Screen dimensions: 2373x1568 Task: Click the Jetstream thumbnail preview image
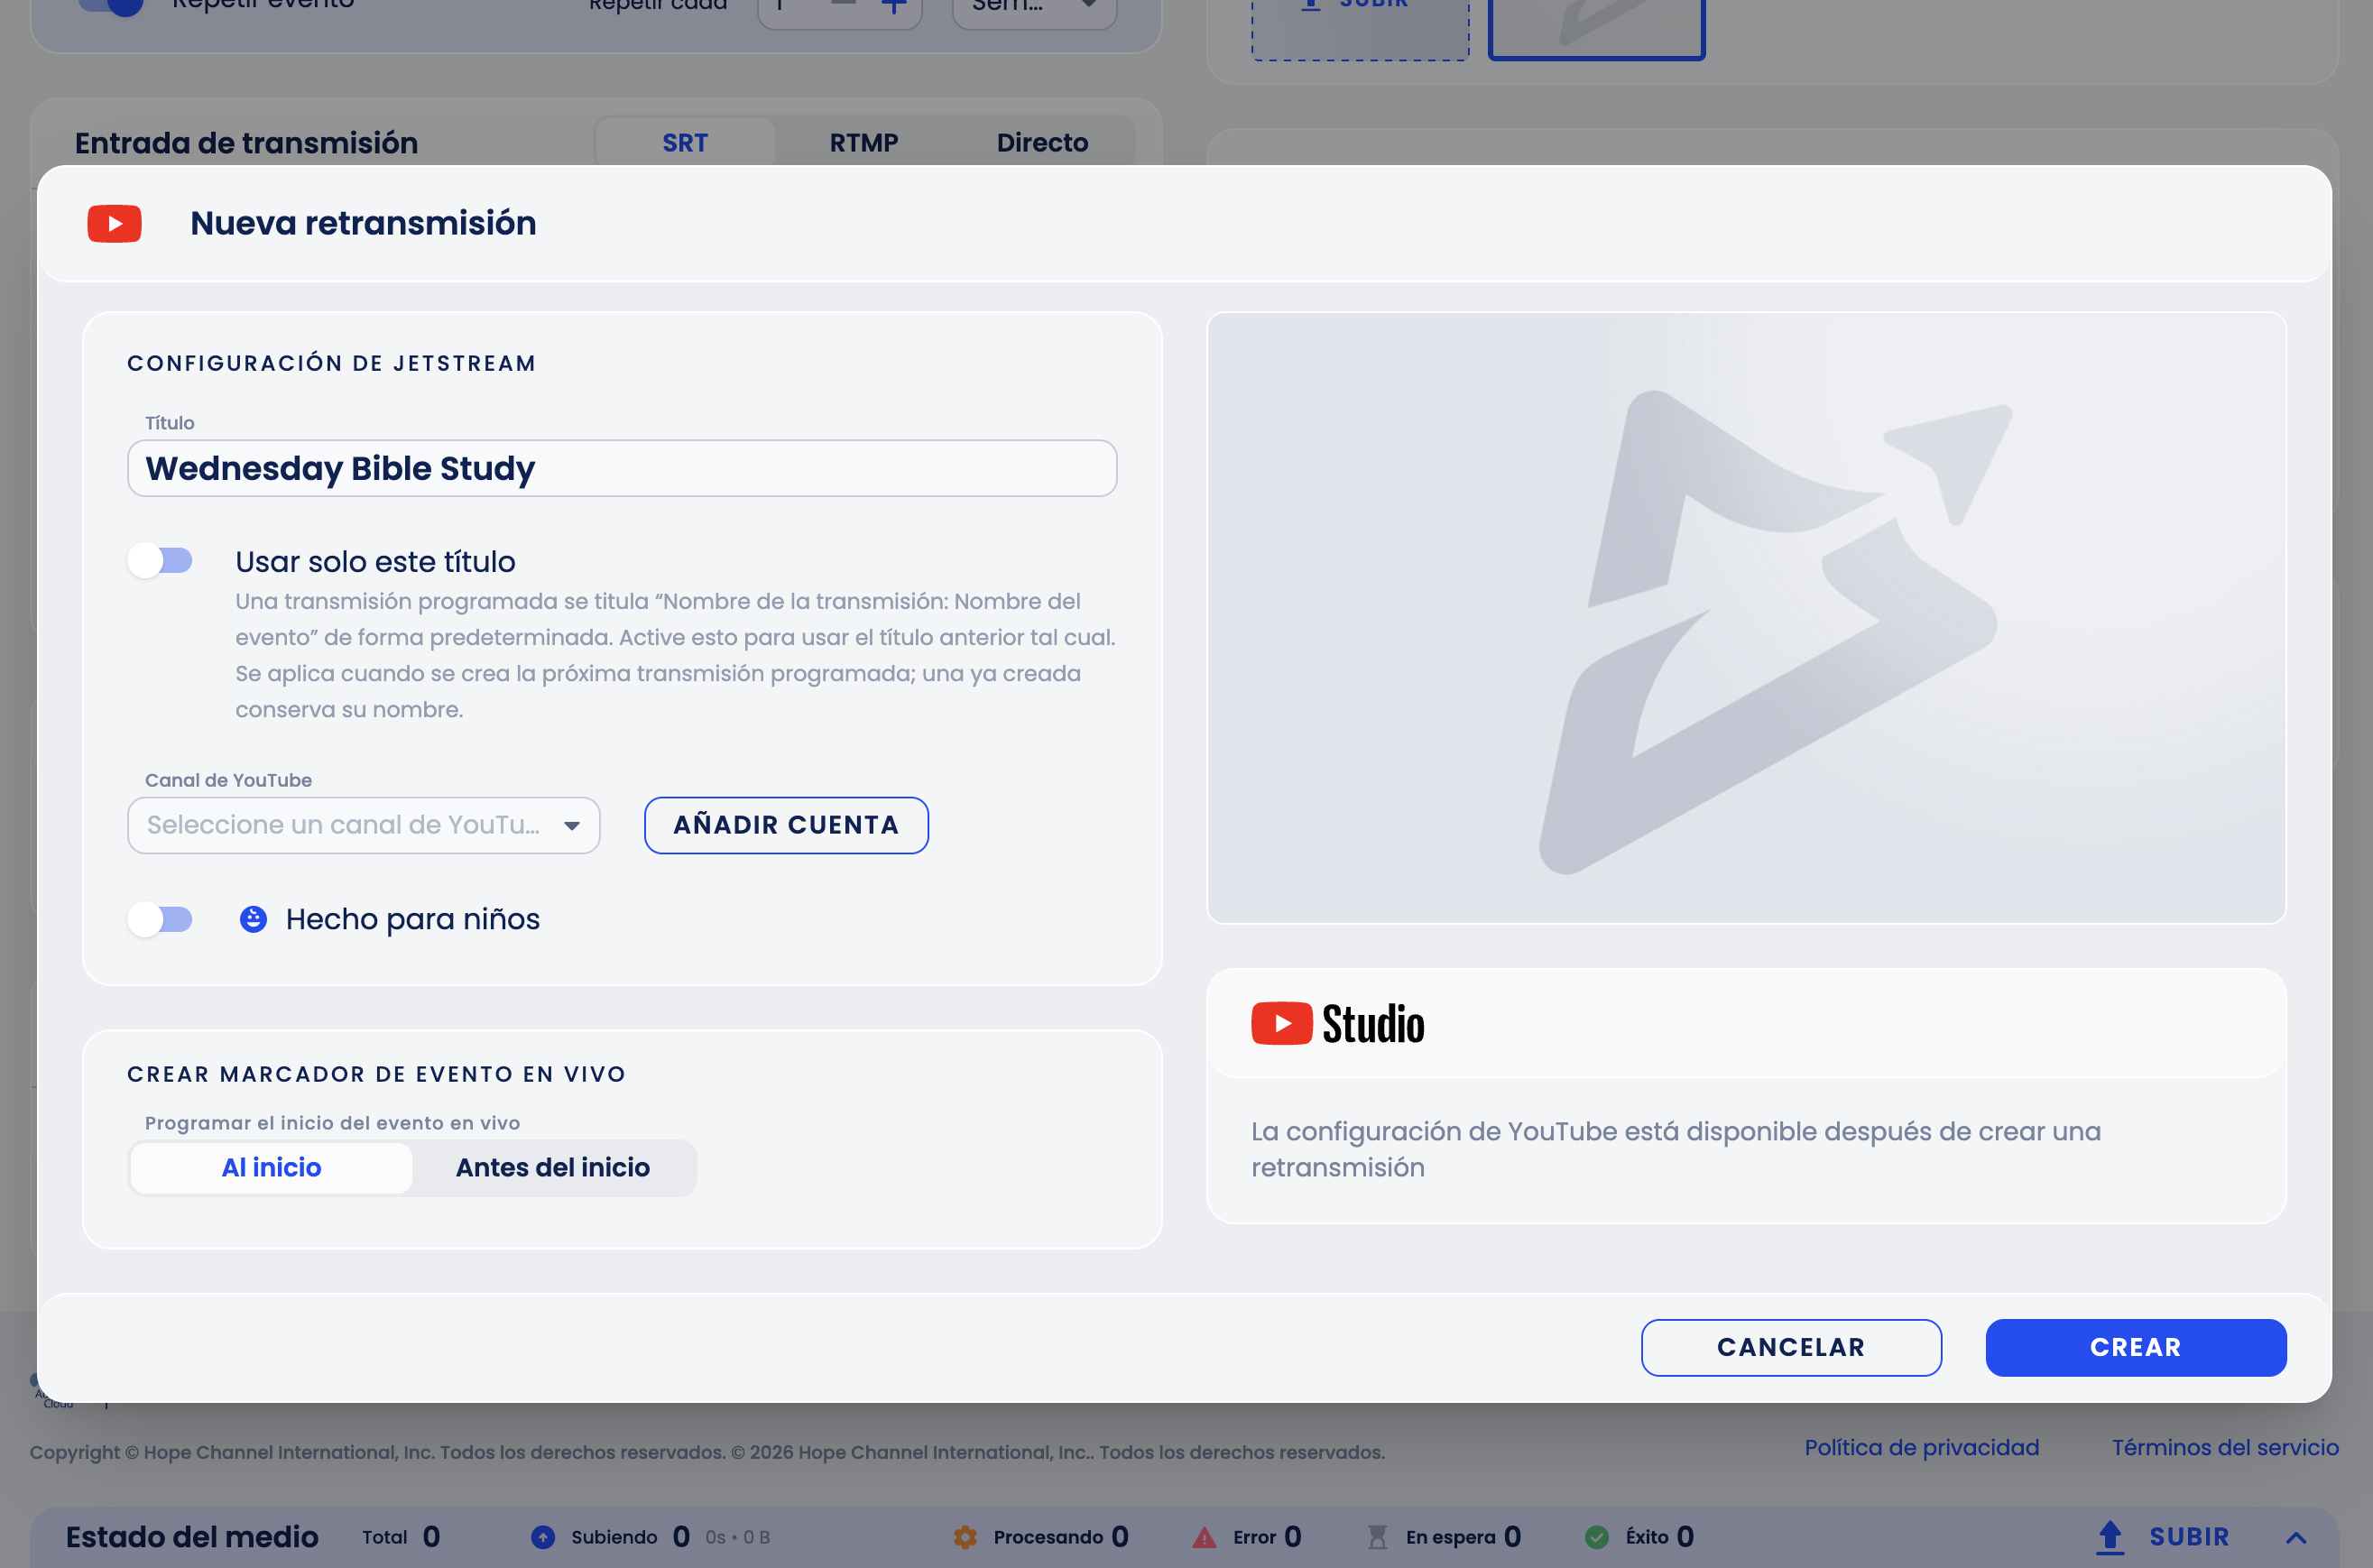coord(1746,618)
